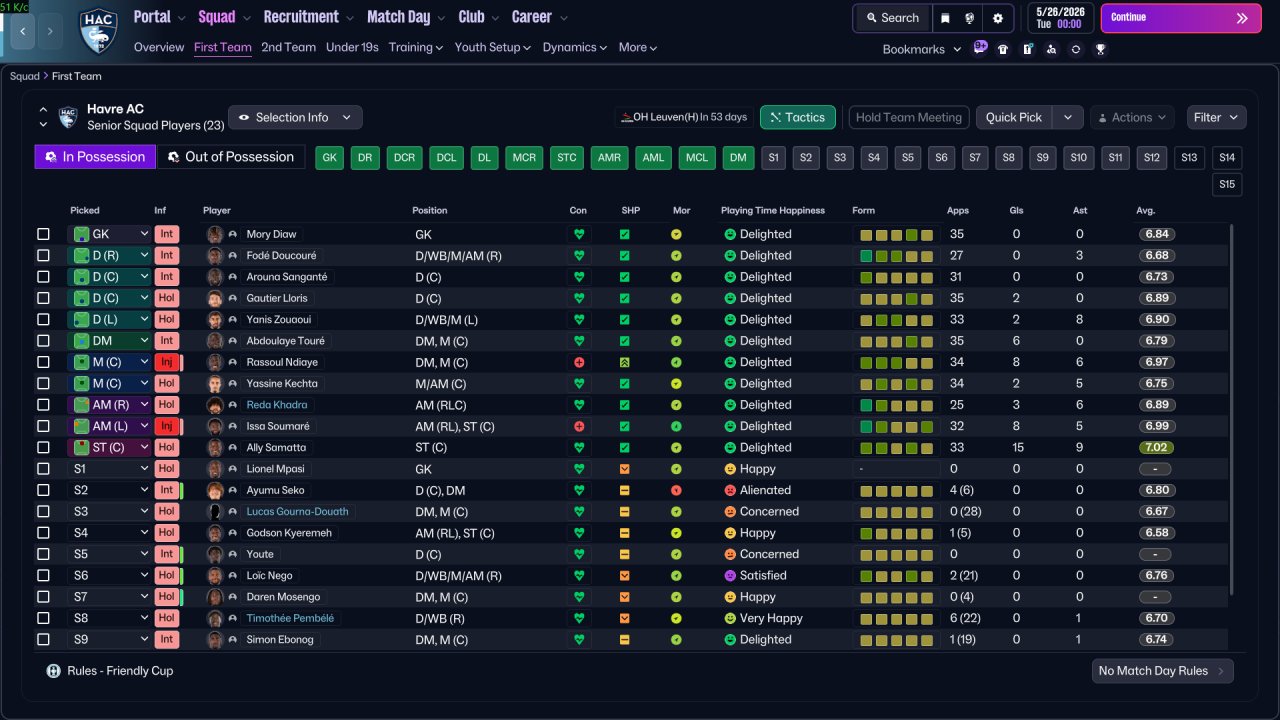Switch to the 2nd Team tab
The height and width of the screenshot is (720, 1280).
tap(288, 47)
